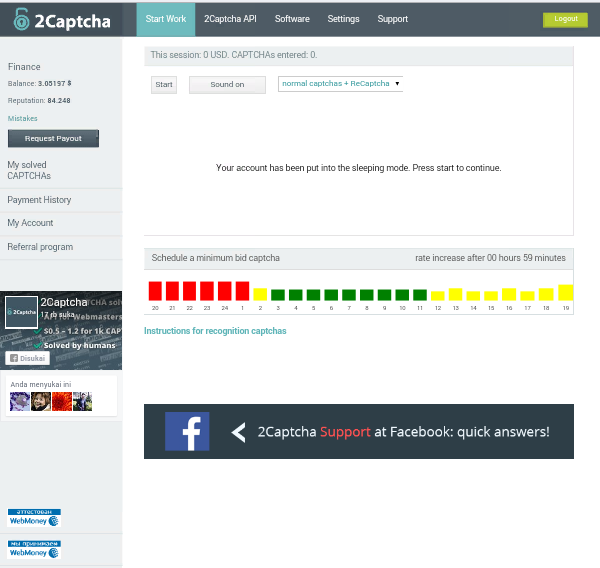Screen dimensions: 600x568
Task: Click the 2Captcha padlock logo icon
Action: [21, 19]
